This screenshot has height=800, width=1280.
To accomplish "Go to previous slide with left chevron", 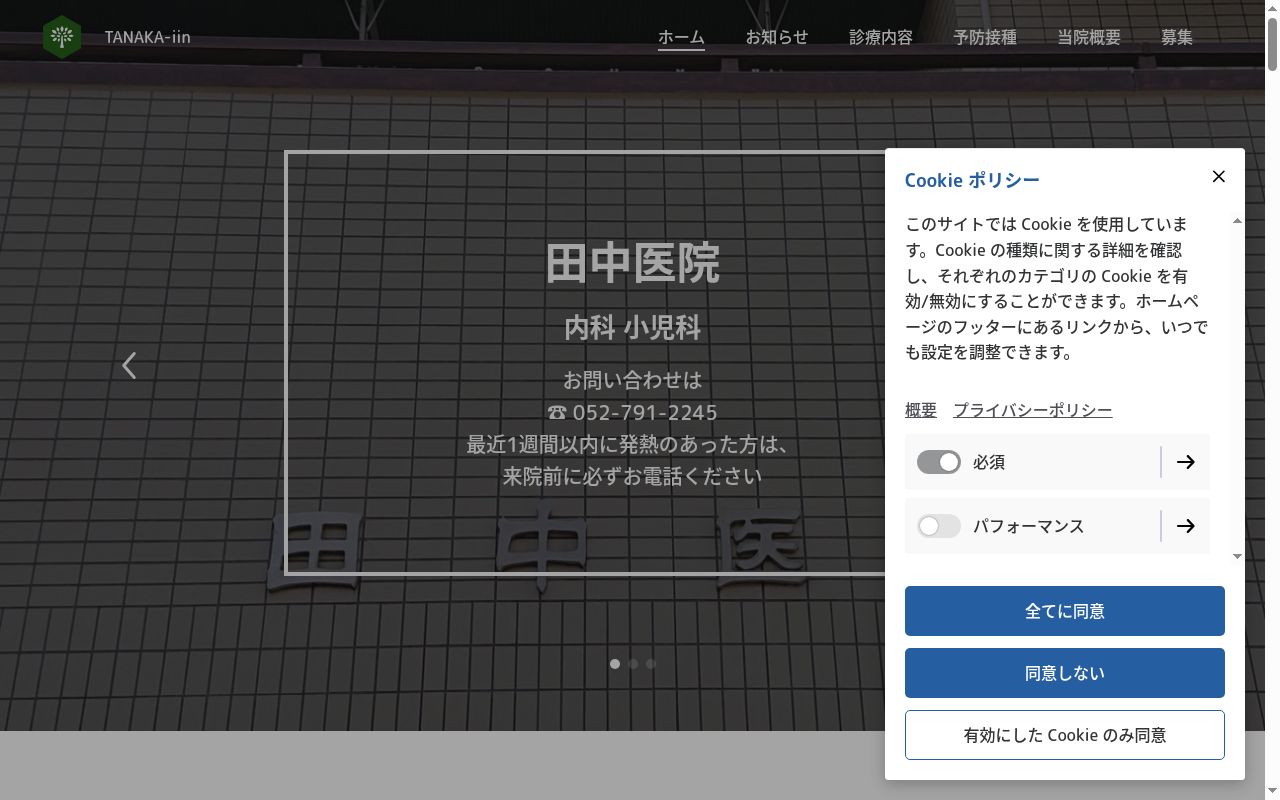I will tap(129, 365).
